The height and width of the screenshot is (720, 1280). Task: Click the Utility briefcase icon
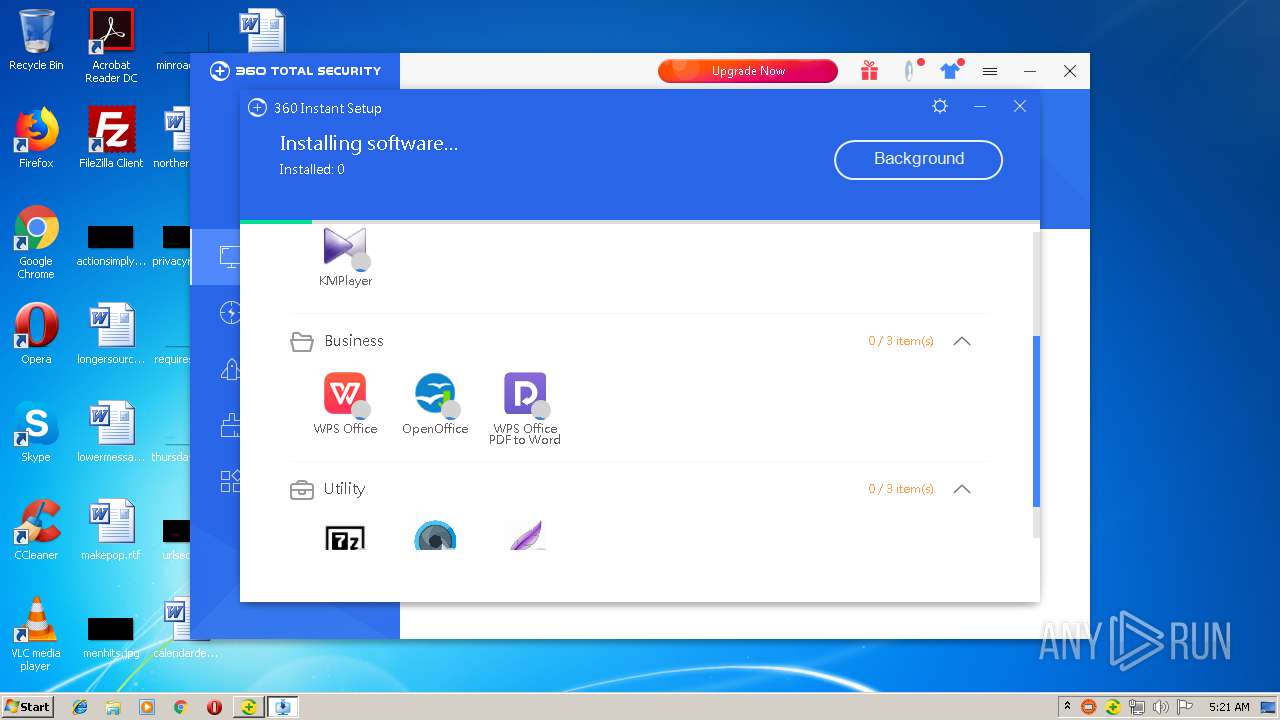[301, 490]
